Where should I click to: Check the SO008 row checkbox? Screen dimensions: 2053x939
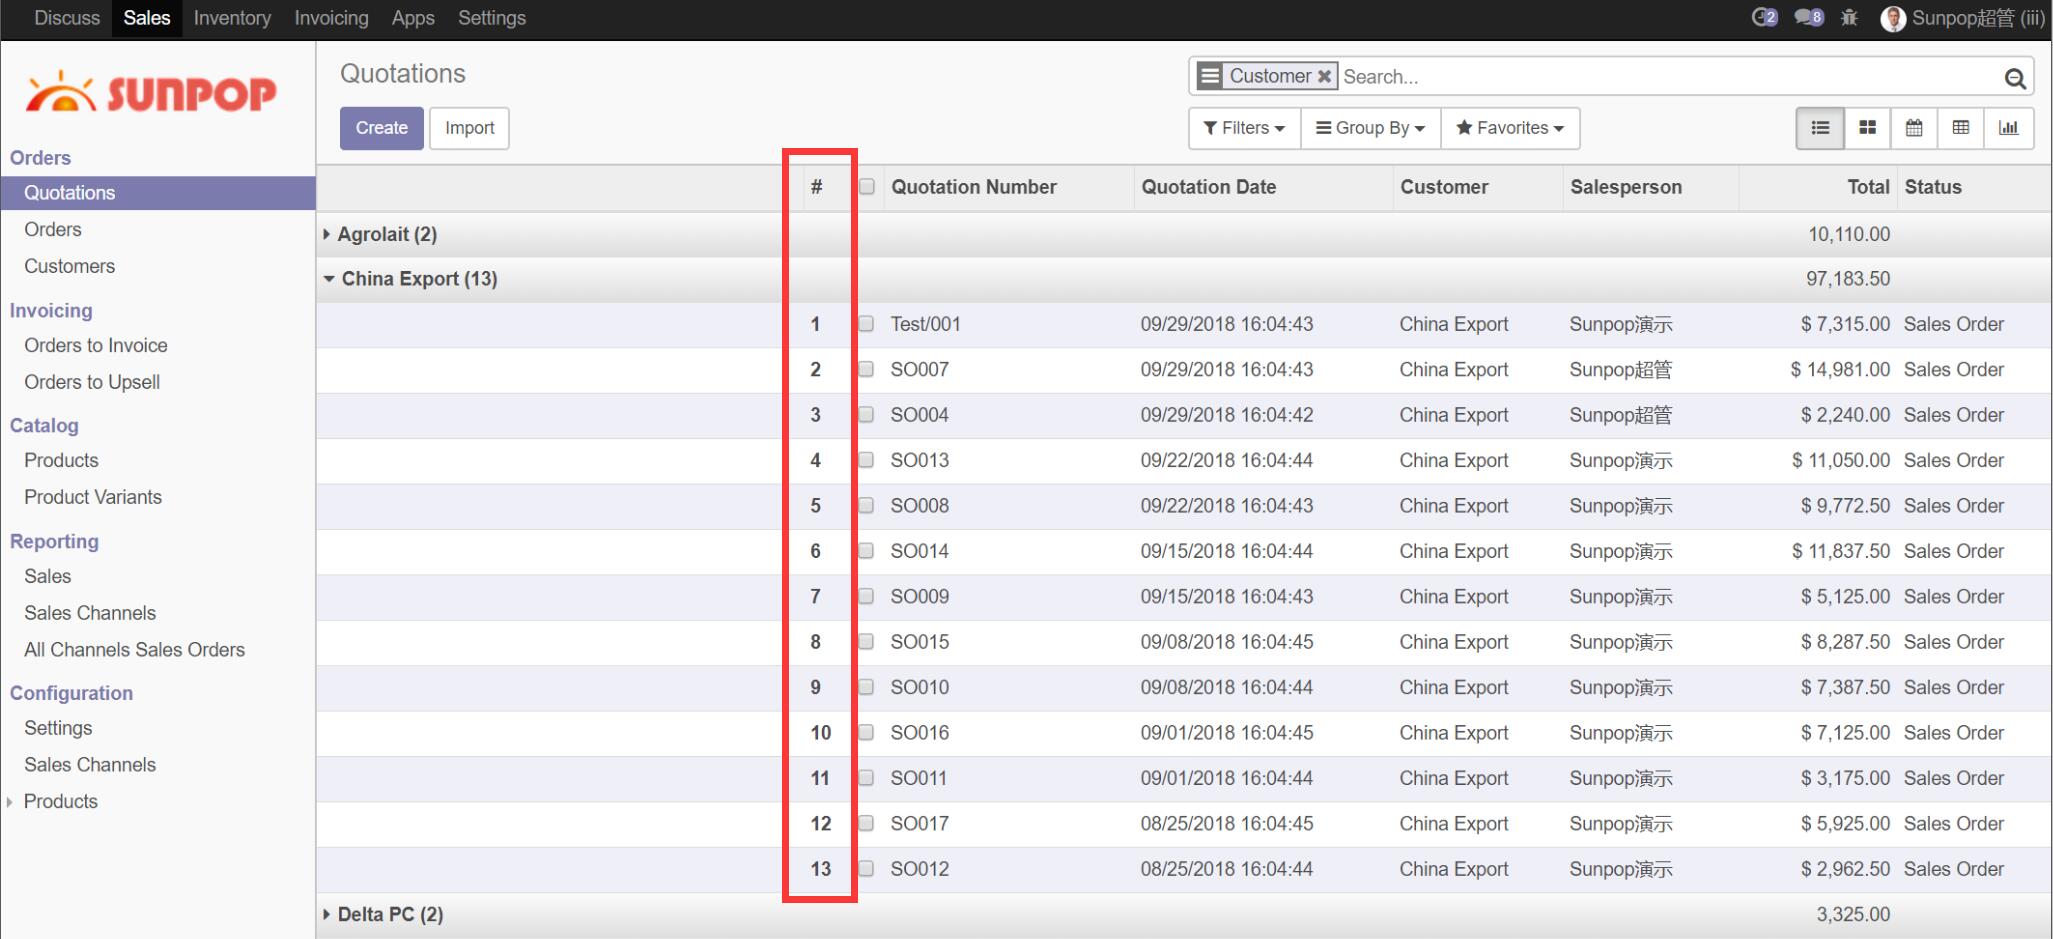point(867,505)
